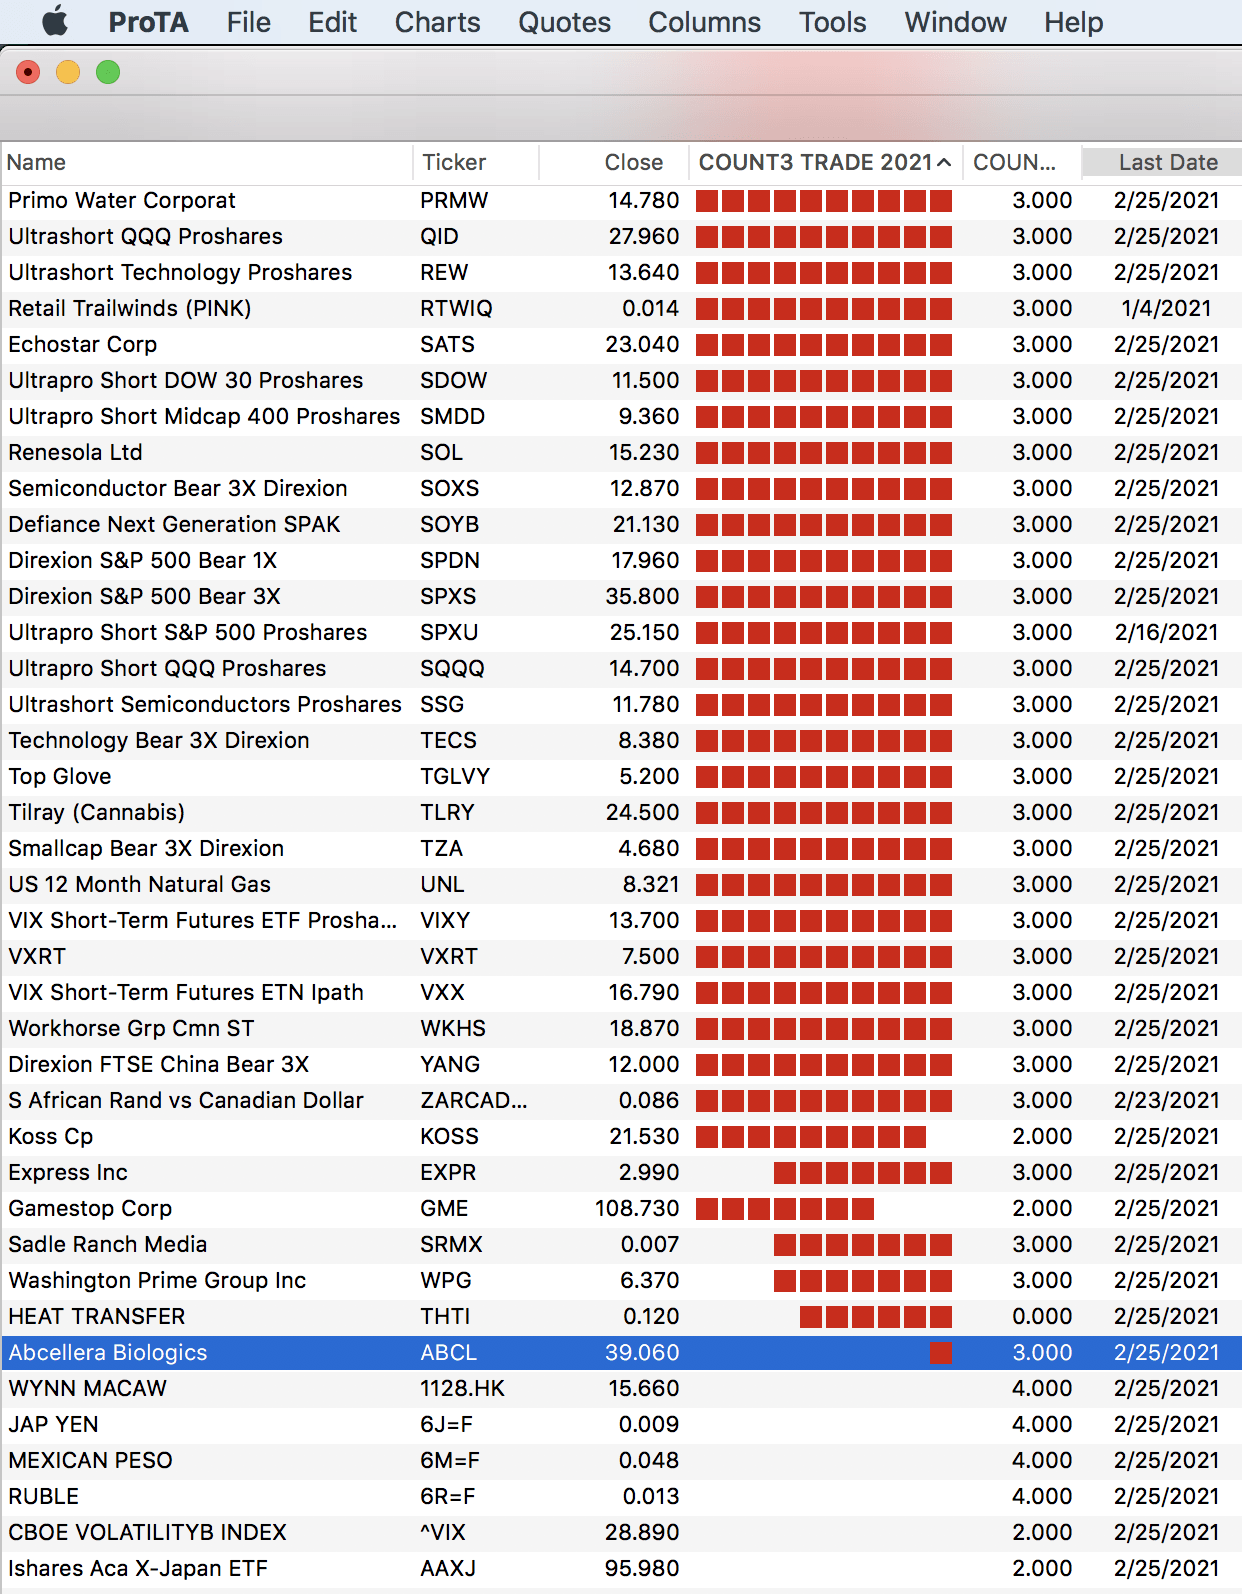This screenshot has height=1594, width=1242.
Task: Click the SRMX ticker
Action: click(x=451, y=1244)
